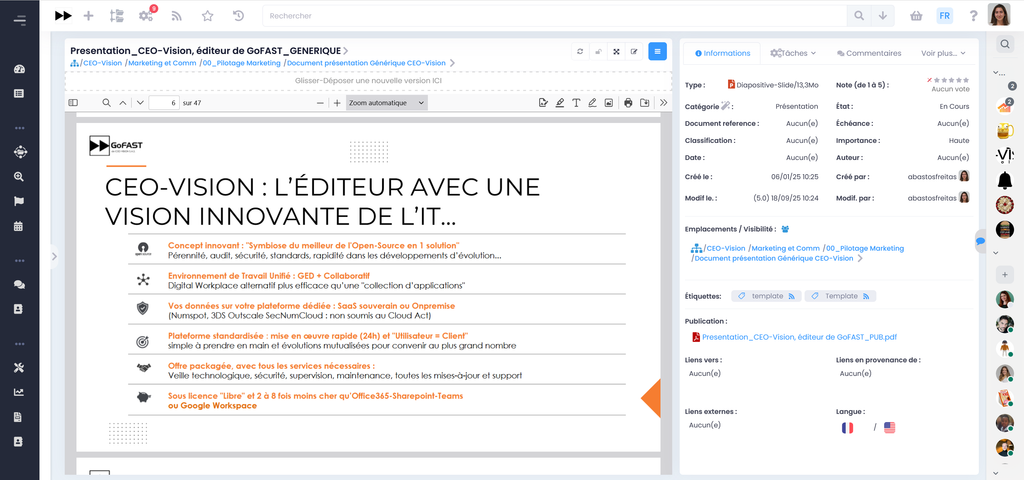Switch to the Commentaires tab
The height and width of the screenshot is (480, 1024).
[869, 53]
